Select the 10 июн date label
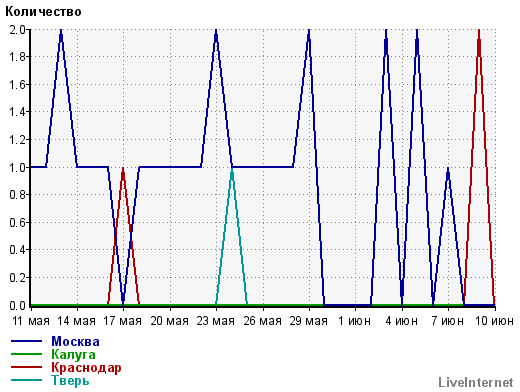This screenshot has height=392, width=520. click(x=494, y=321)
